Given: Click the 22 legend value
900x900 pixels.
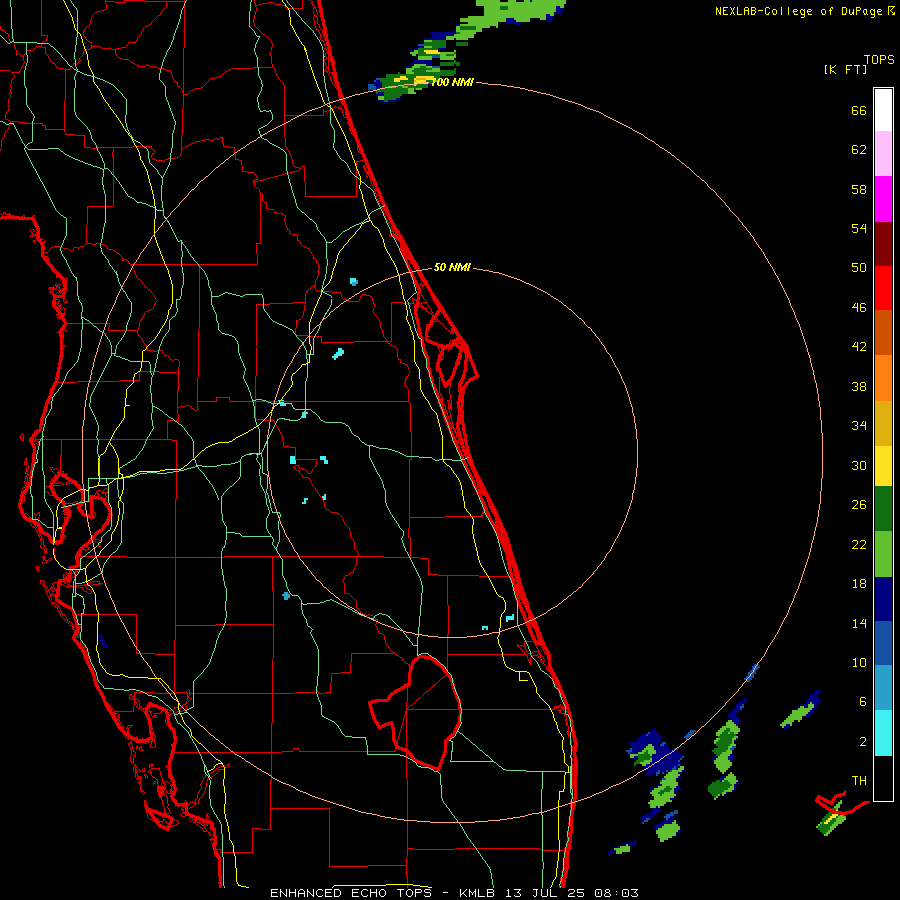Looking at the screenshot, I should click(859, 544).
